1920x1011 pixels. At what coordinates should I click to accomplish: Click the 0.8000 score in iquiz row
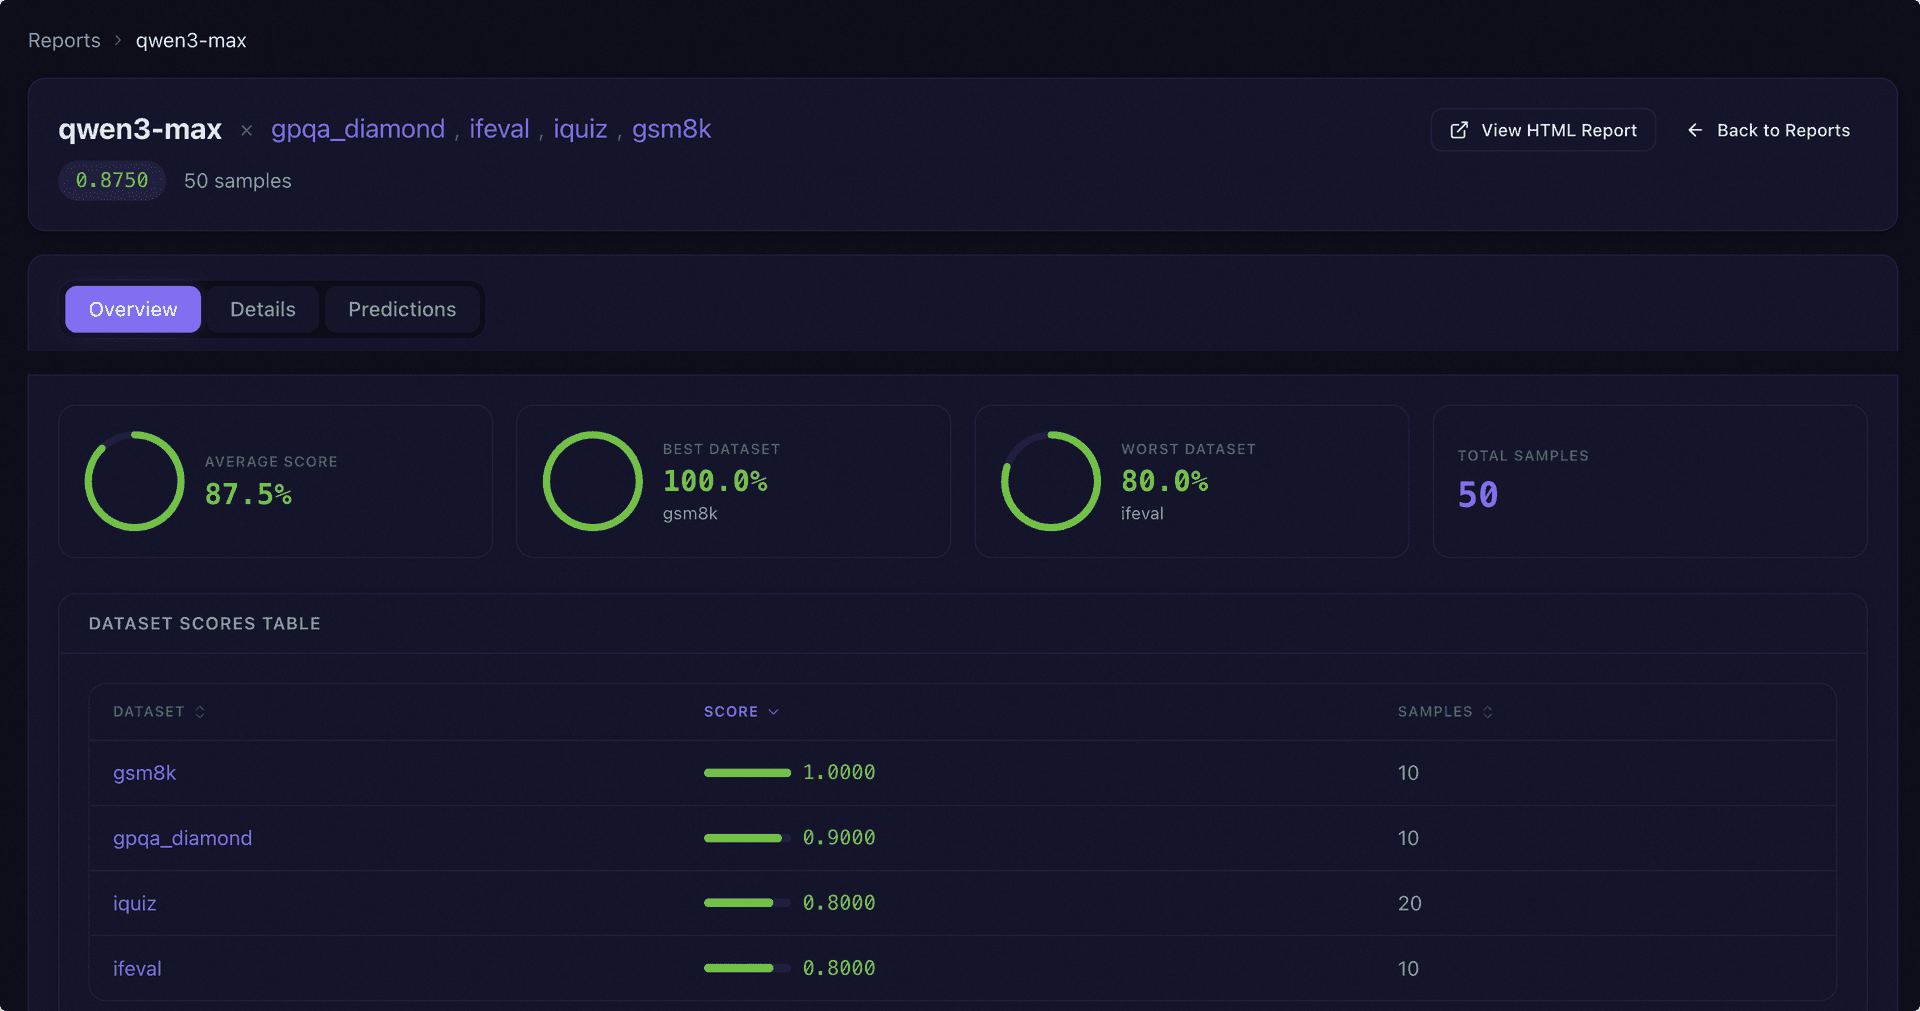click(839, 903)
